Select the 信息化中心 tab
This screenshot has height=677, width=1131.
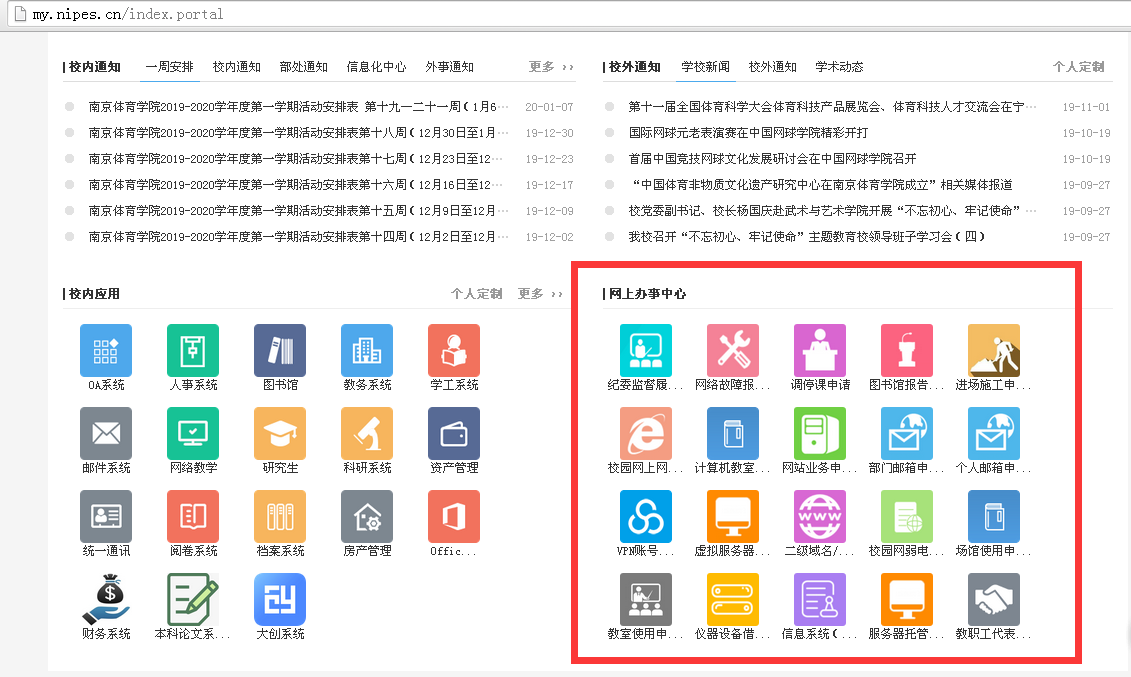(x=376, y=67)
